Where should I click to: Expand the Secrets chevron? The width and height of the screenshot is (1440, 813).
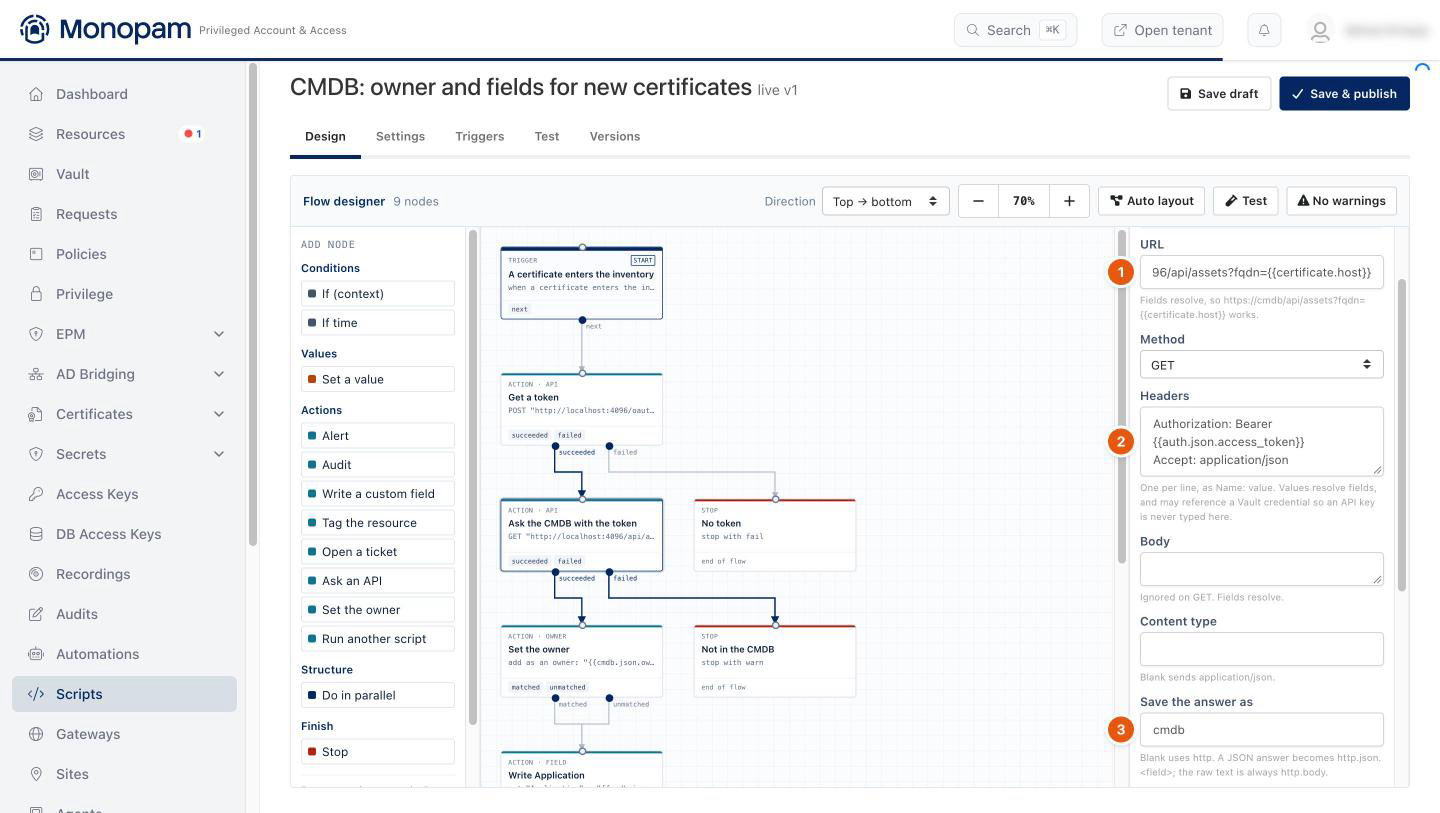pos(219,454)
